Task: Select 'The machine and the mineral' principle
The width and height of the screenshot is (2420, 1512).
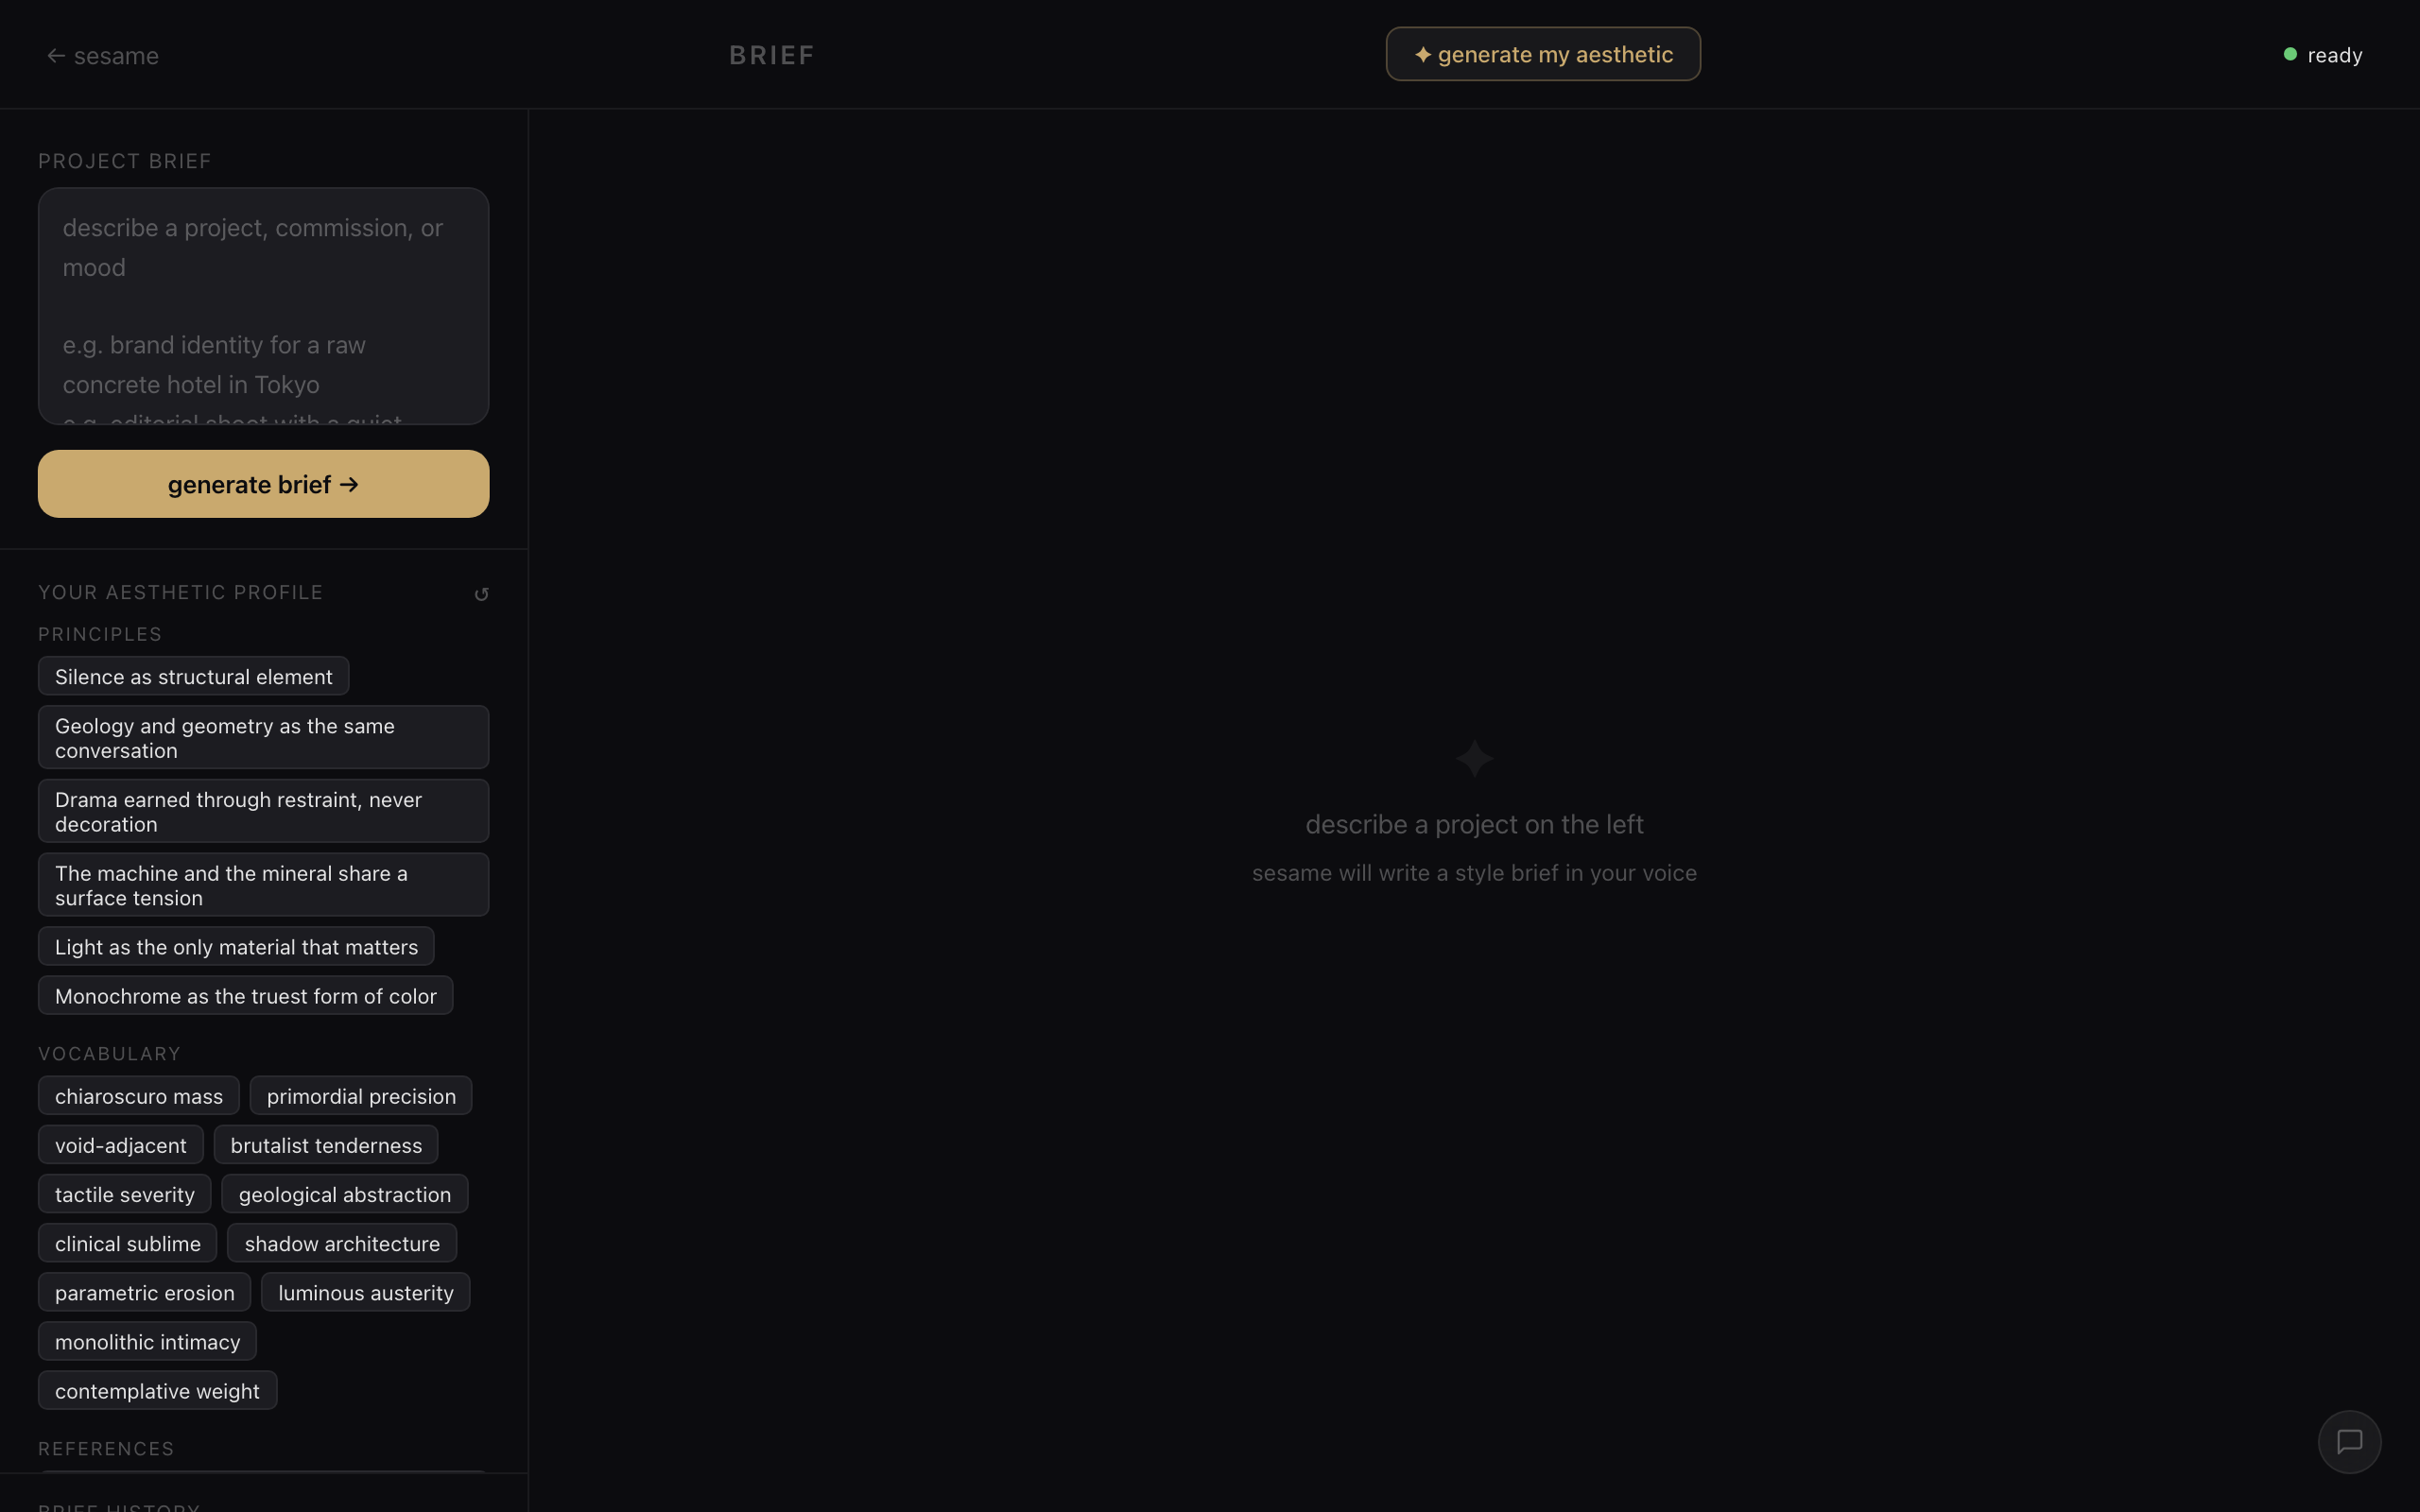Action: [x=263, y=885]
